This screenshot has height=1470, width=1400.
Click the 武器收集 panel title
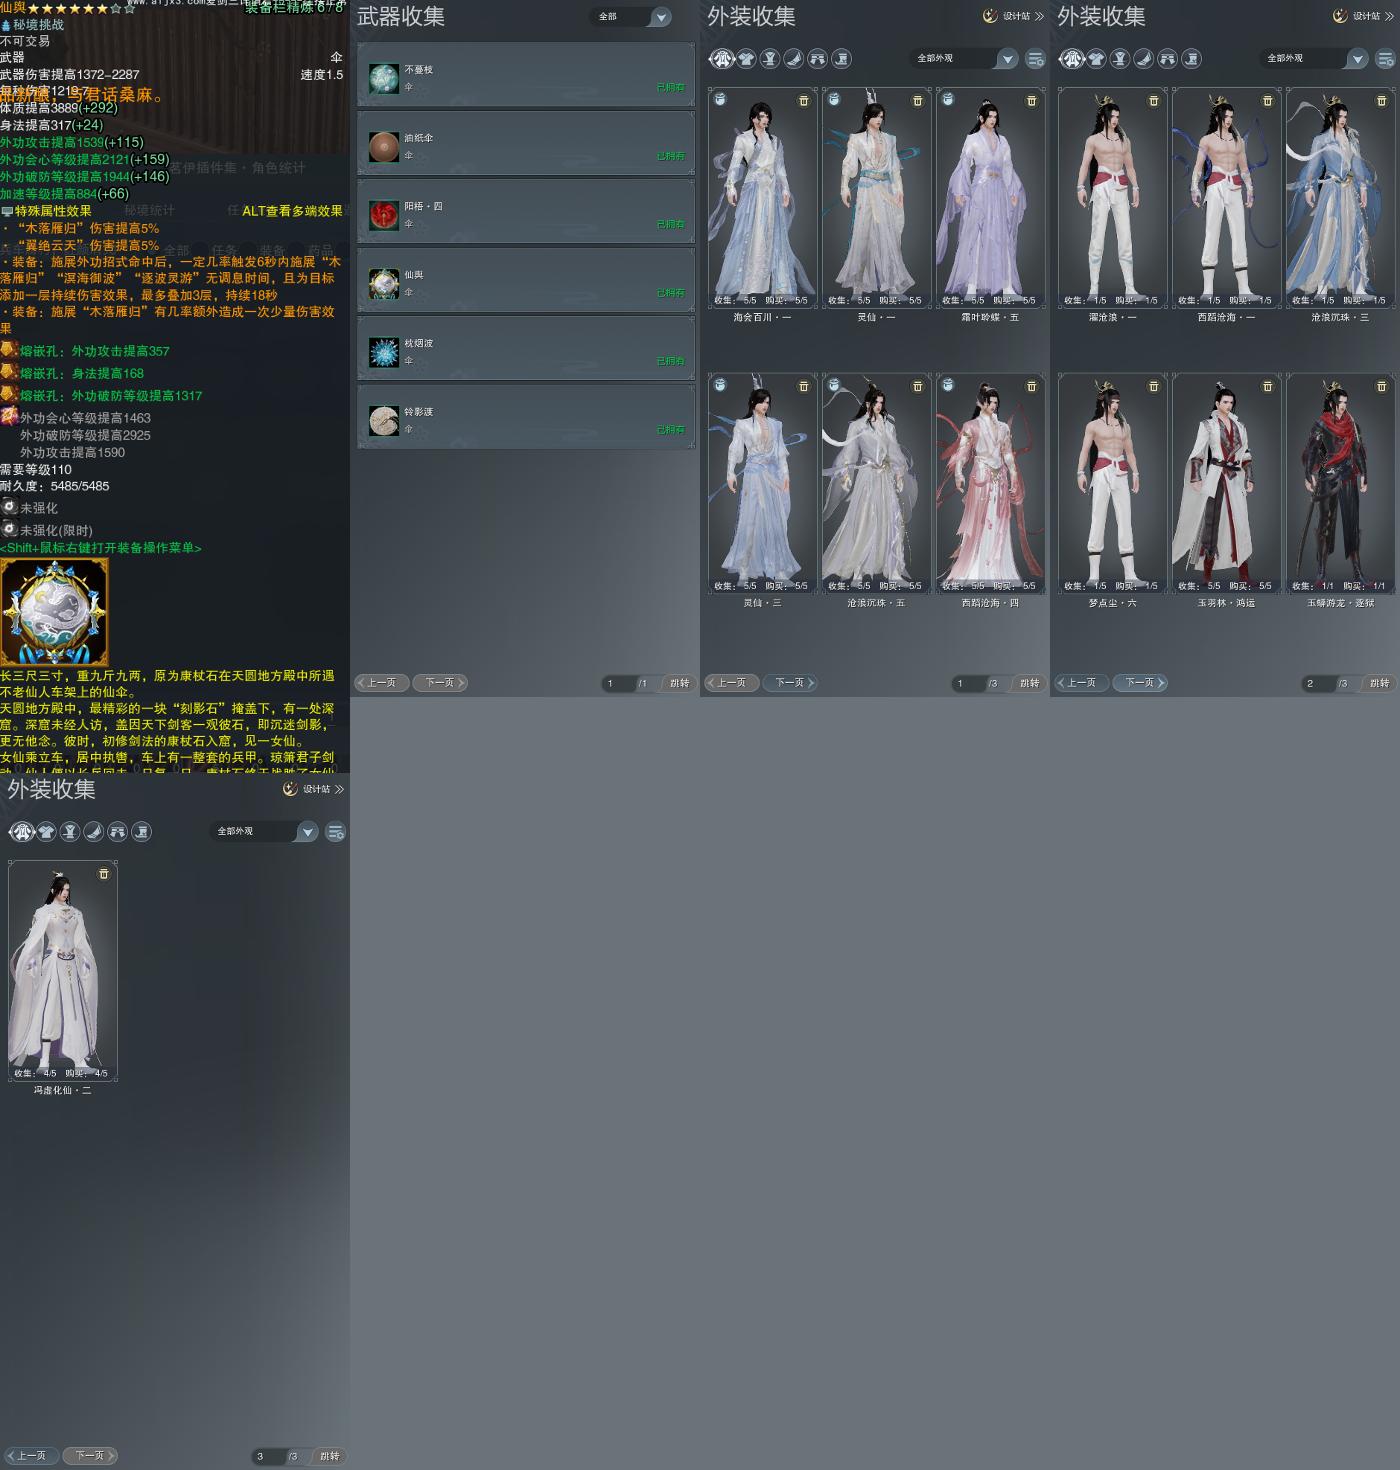[401, 17]
